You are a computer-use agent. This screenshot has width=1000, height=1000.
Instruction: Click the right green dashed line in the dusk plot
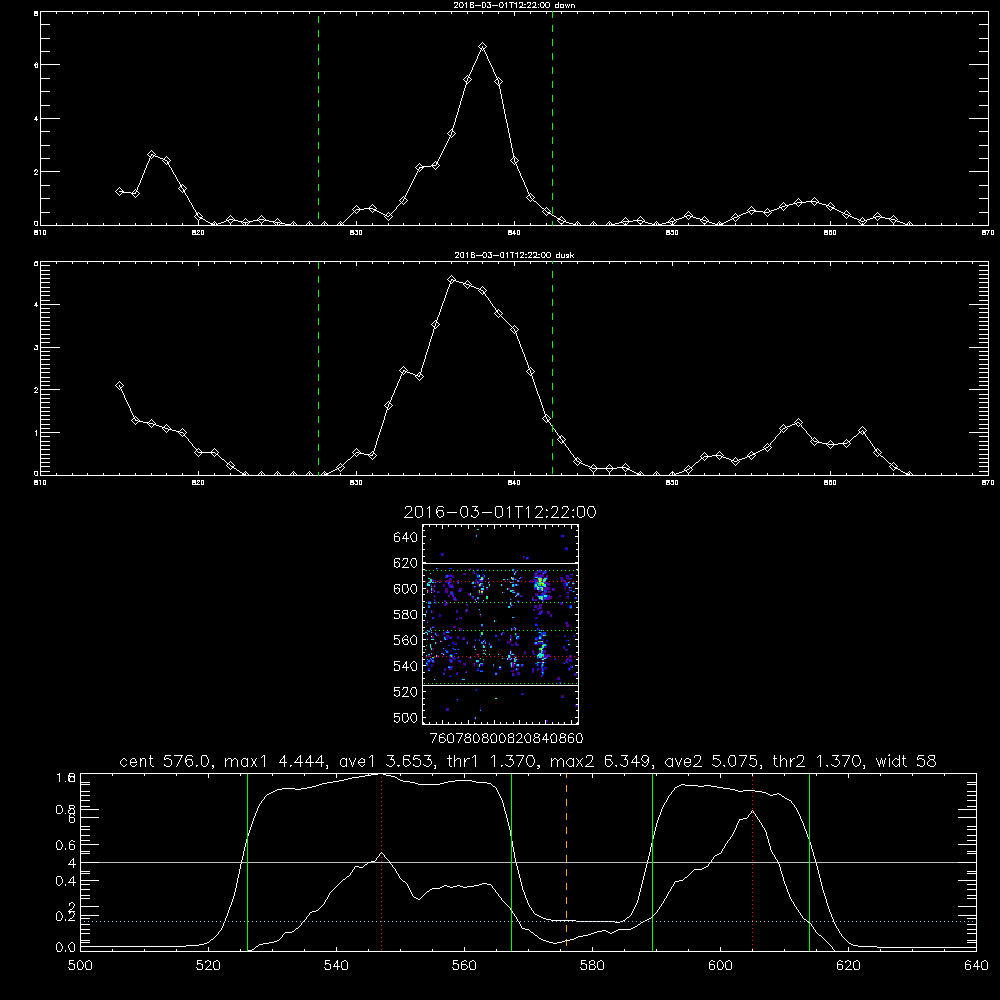tap(552, 369)
